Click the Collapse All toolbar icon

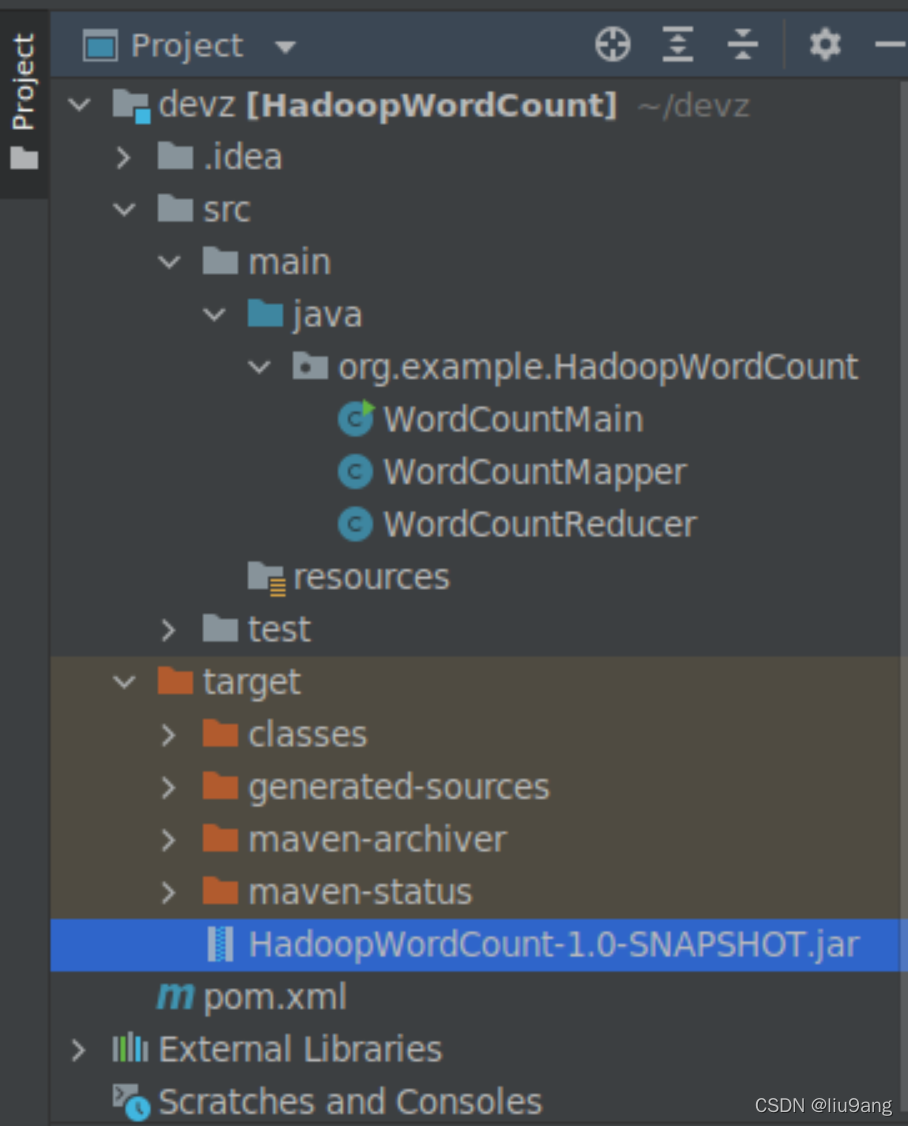743,45
